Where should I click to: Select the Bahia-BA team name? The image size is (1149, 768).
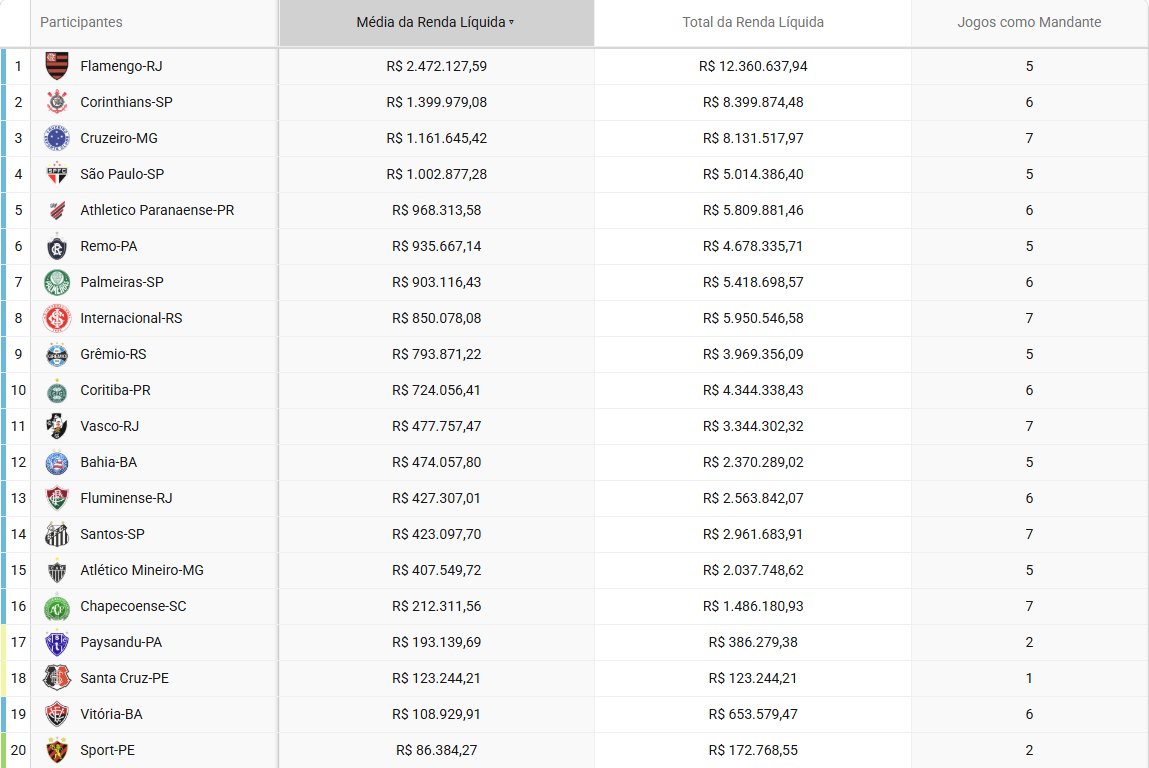coord(108,462)
